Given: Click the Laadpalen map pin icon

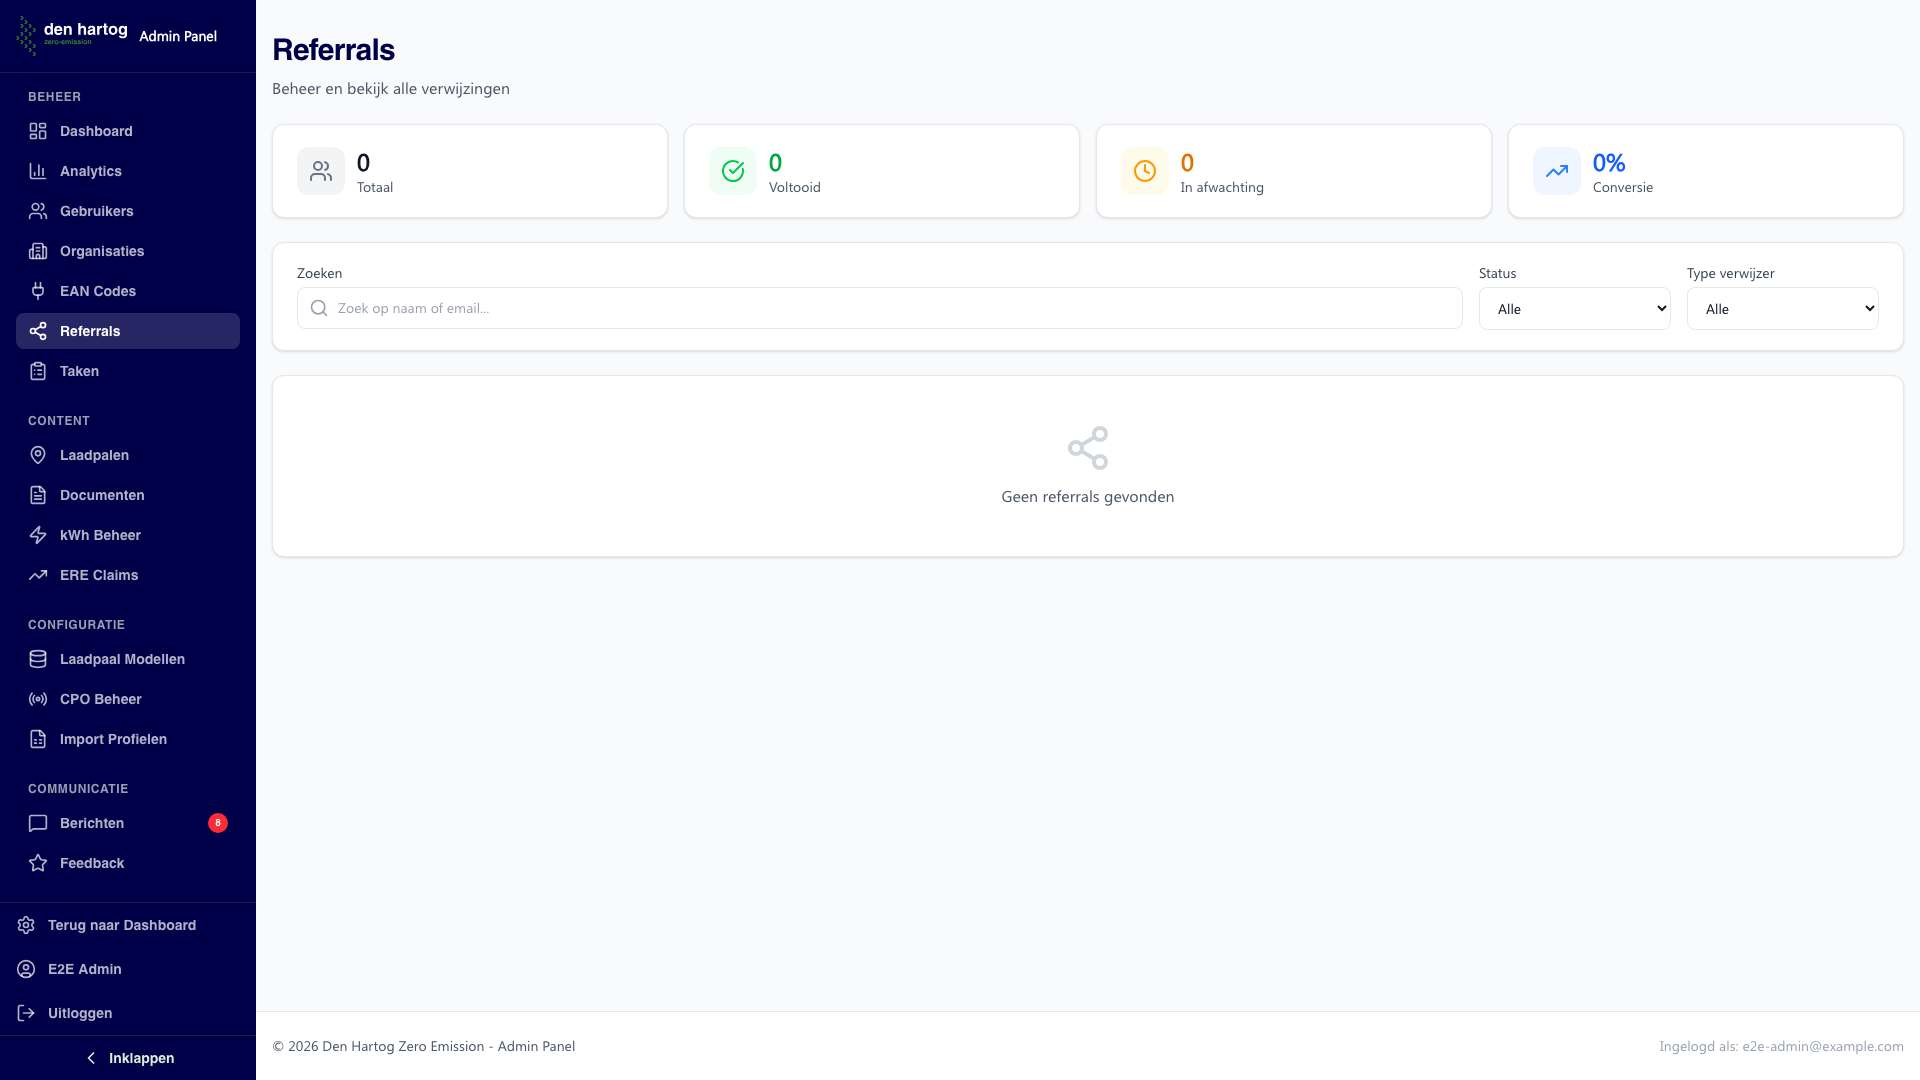Looking at the screenshot, I should (38, 455).
